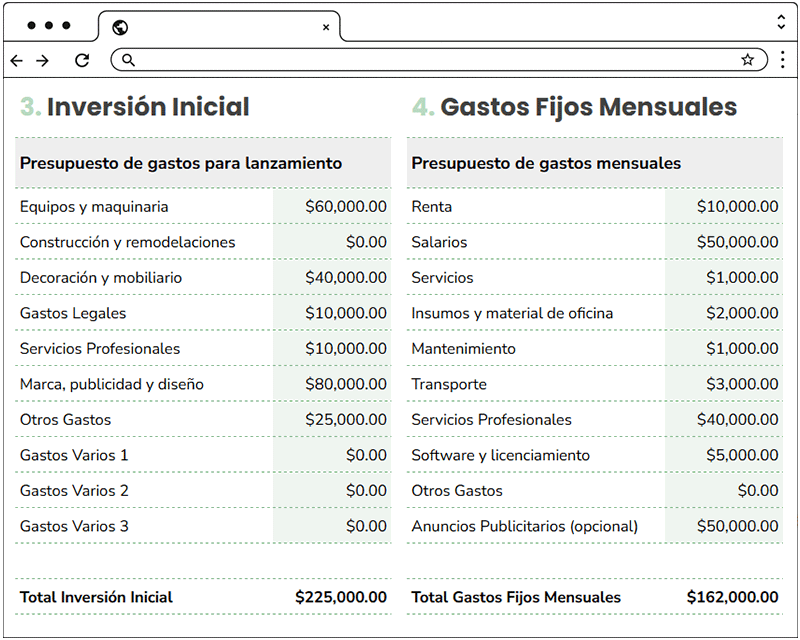
Task: Click the Salarios row label
Action: tap(439, 242)
